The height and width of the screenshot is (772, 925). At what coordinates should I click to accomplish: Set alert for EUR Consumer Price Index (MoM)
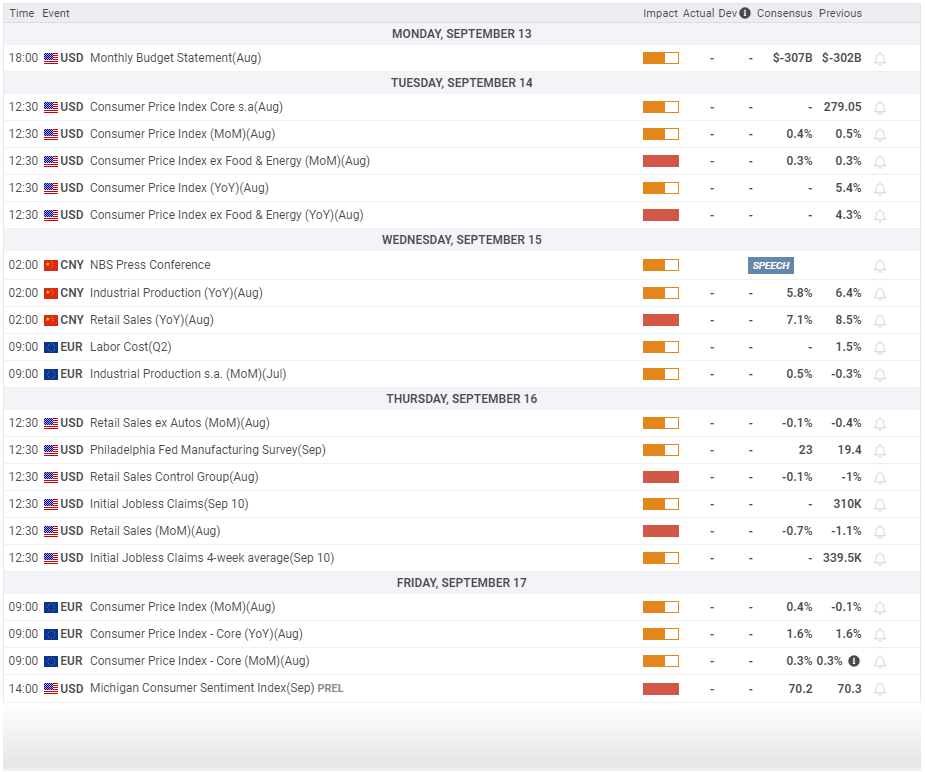[x=880, y=607]
